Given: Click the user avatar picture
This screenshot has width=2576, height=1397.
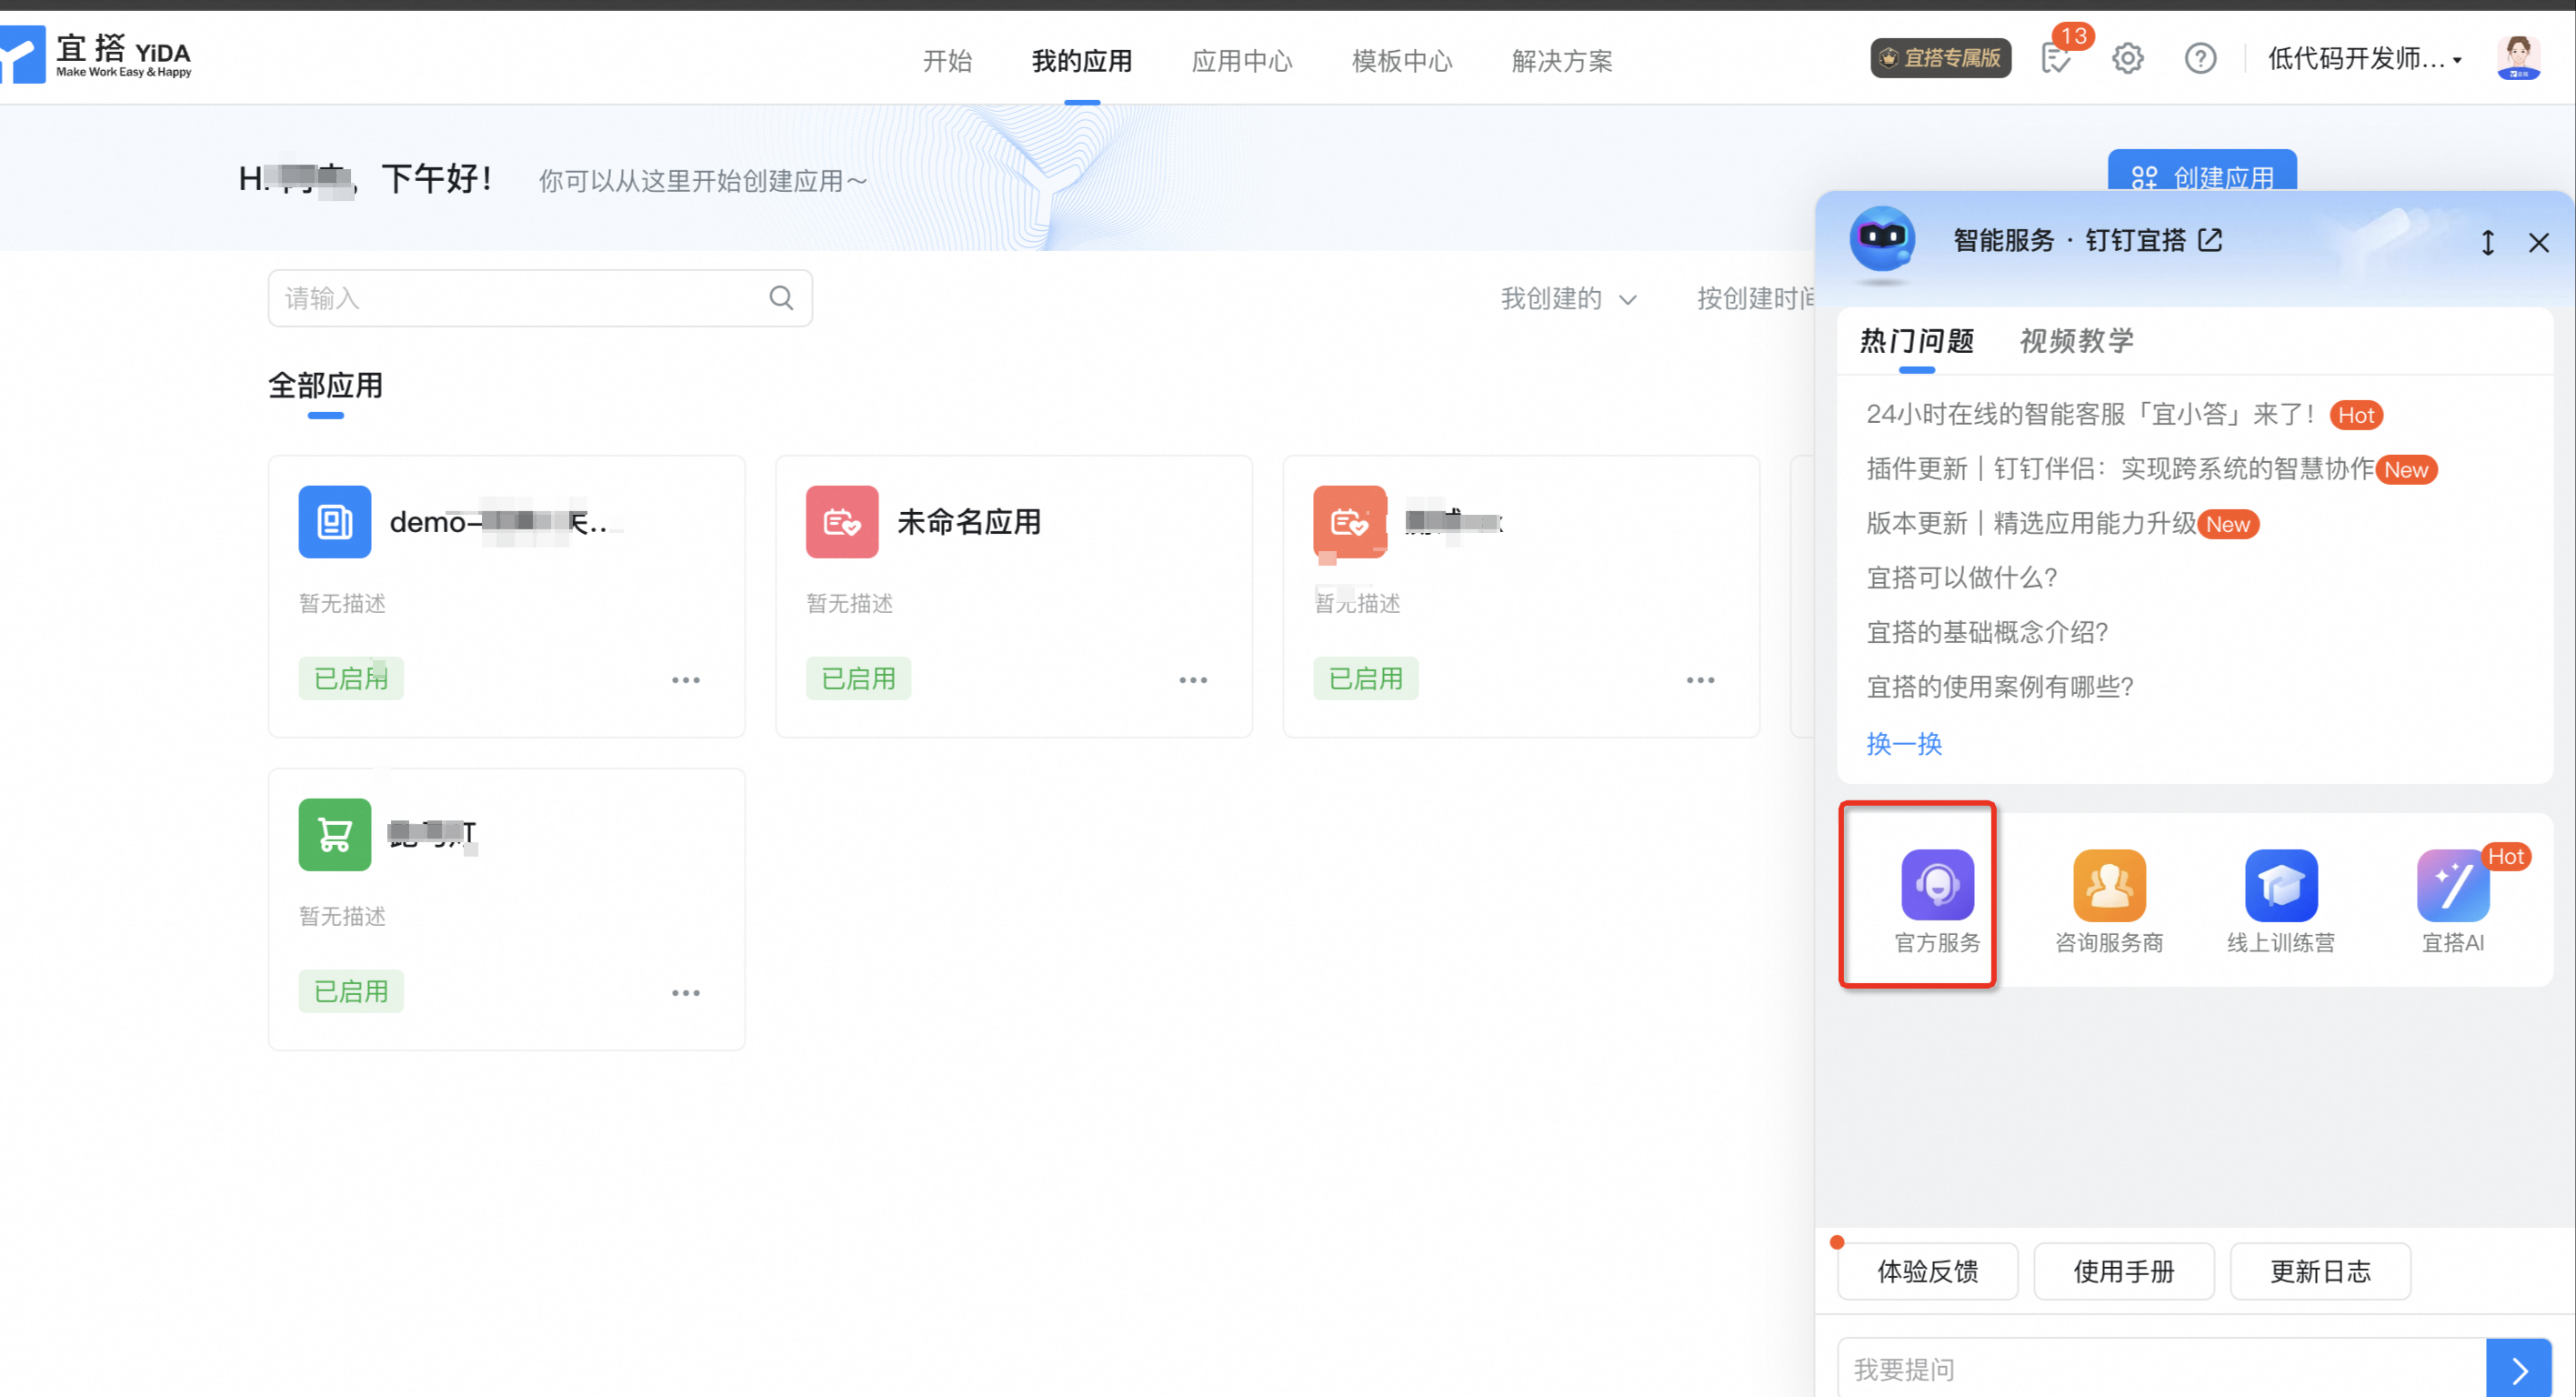Looking at the screenshot, I should coord(2518,59).
